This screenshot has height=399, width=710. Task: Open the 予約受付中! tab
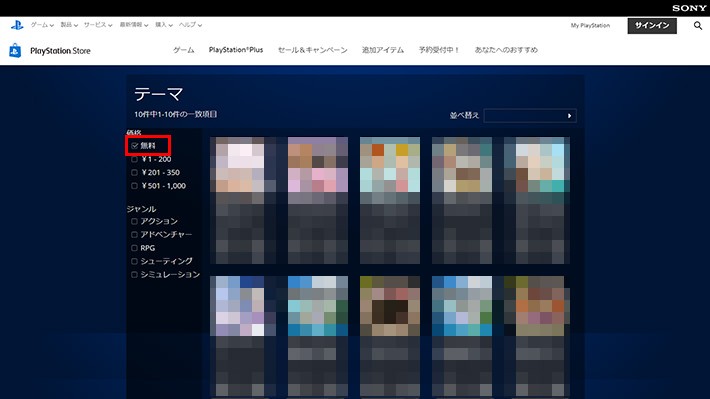coord(439,50)
